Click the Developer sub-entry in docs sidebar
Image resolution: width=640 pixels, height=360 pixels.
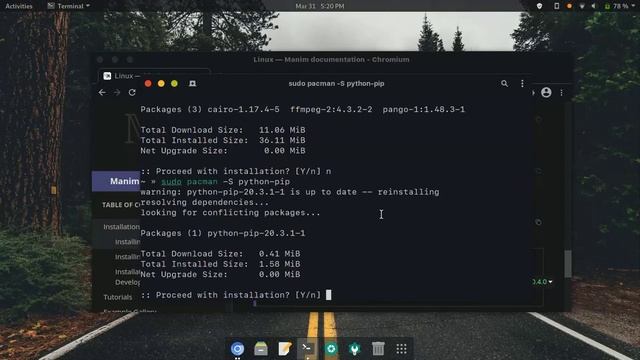coord(127,282)
